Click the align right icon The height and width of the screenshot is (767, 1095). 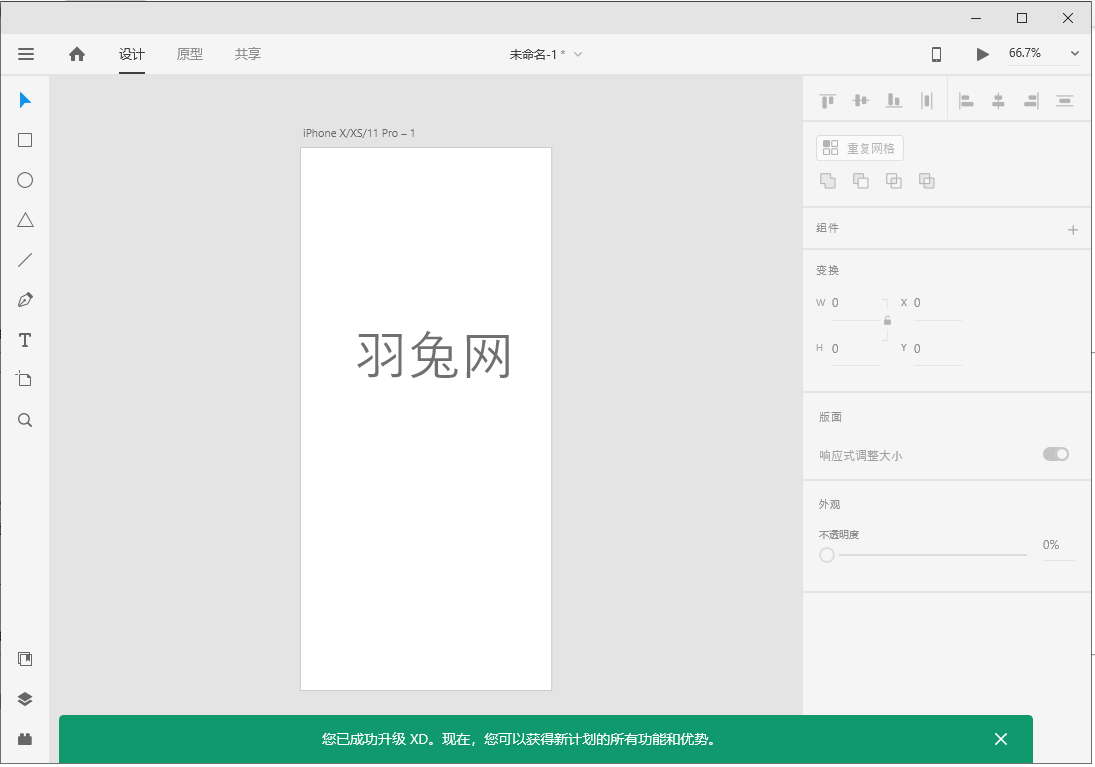pyautogui.click(x=1031, y=101)
